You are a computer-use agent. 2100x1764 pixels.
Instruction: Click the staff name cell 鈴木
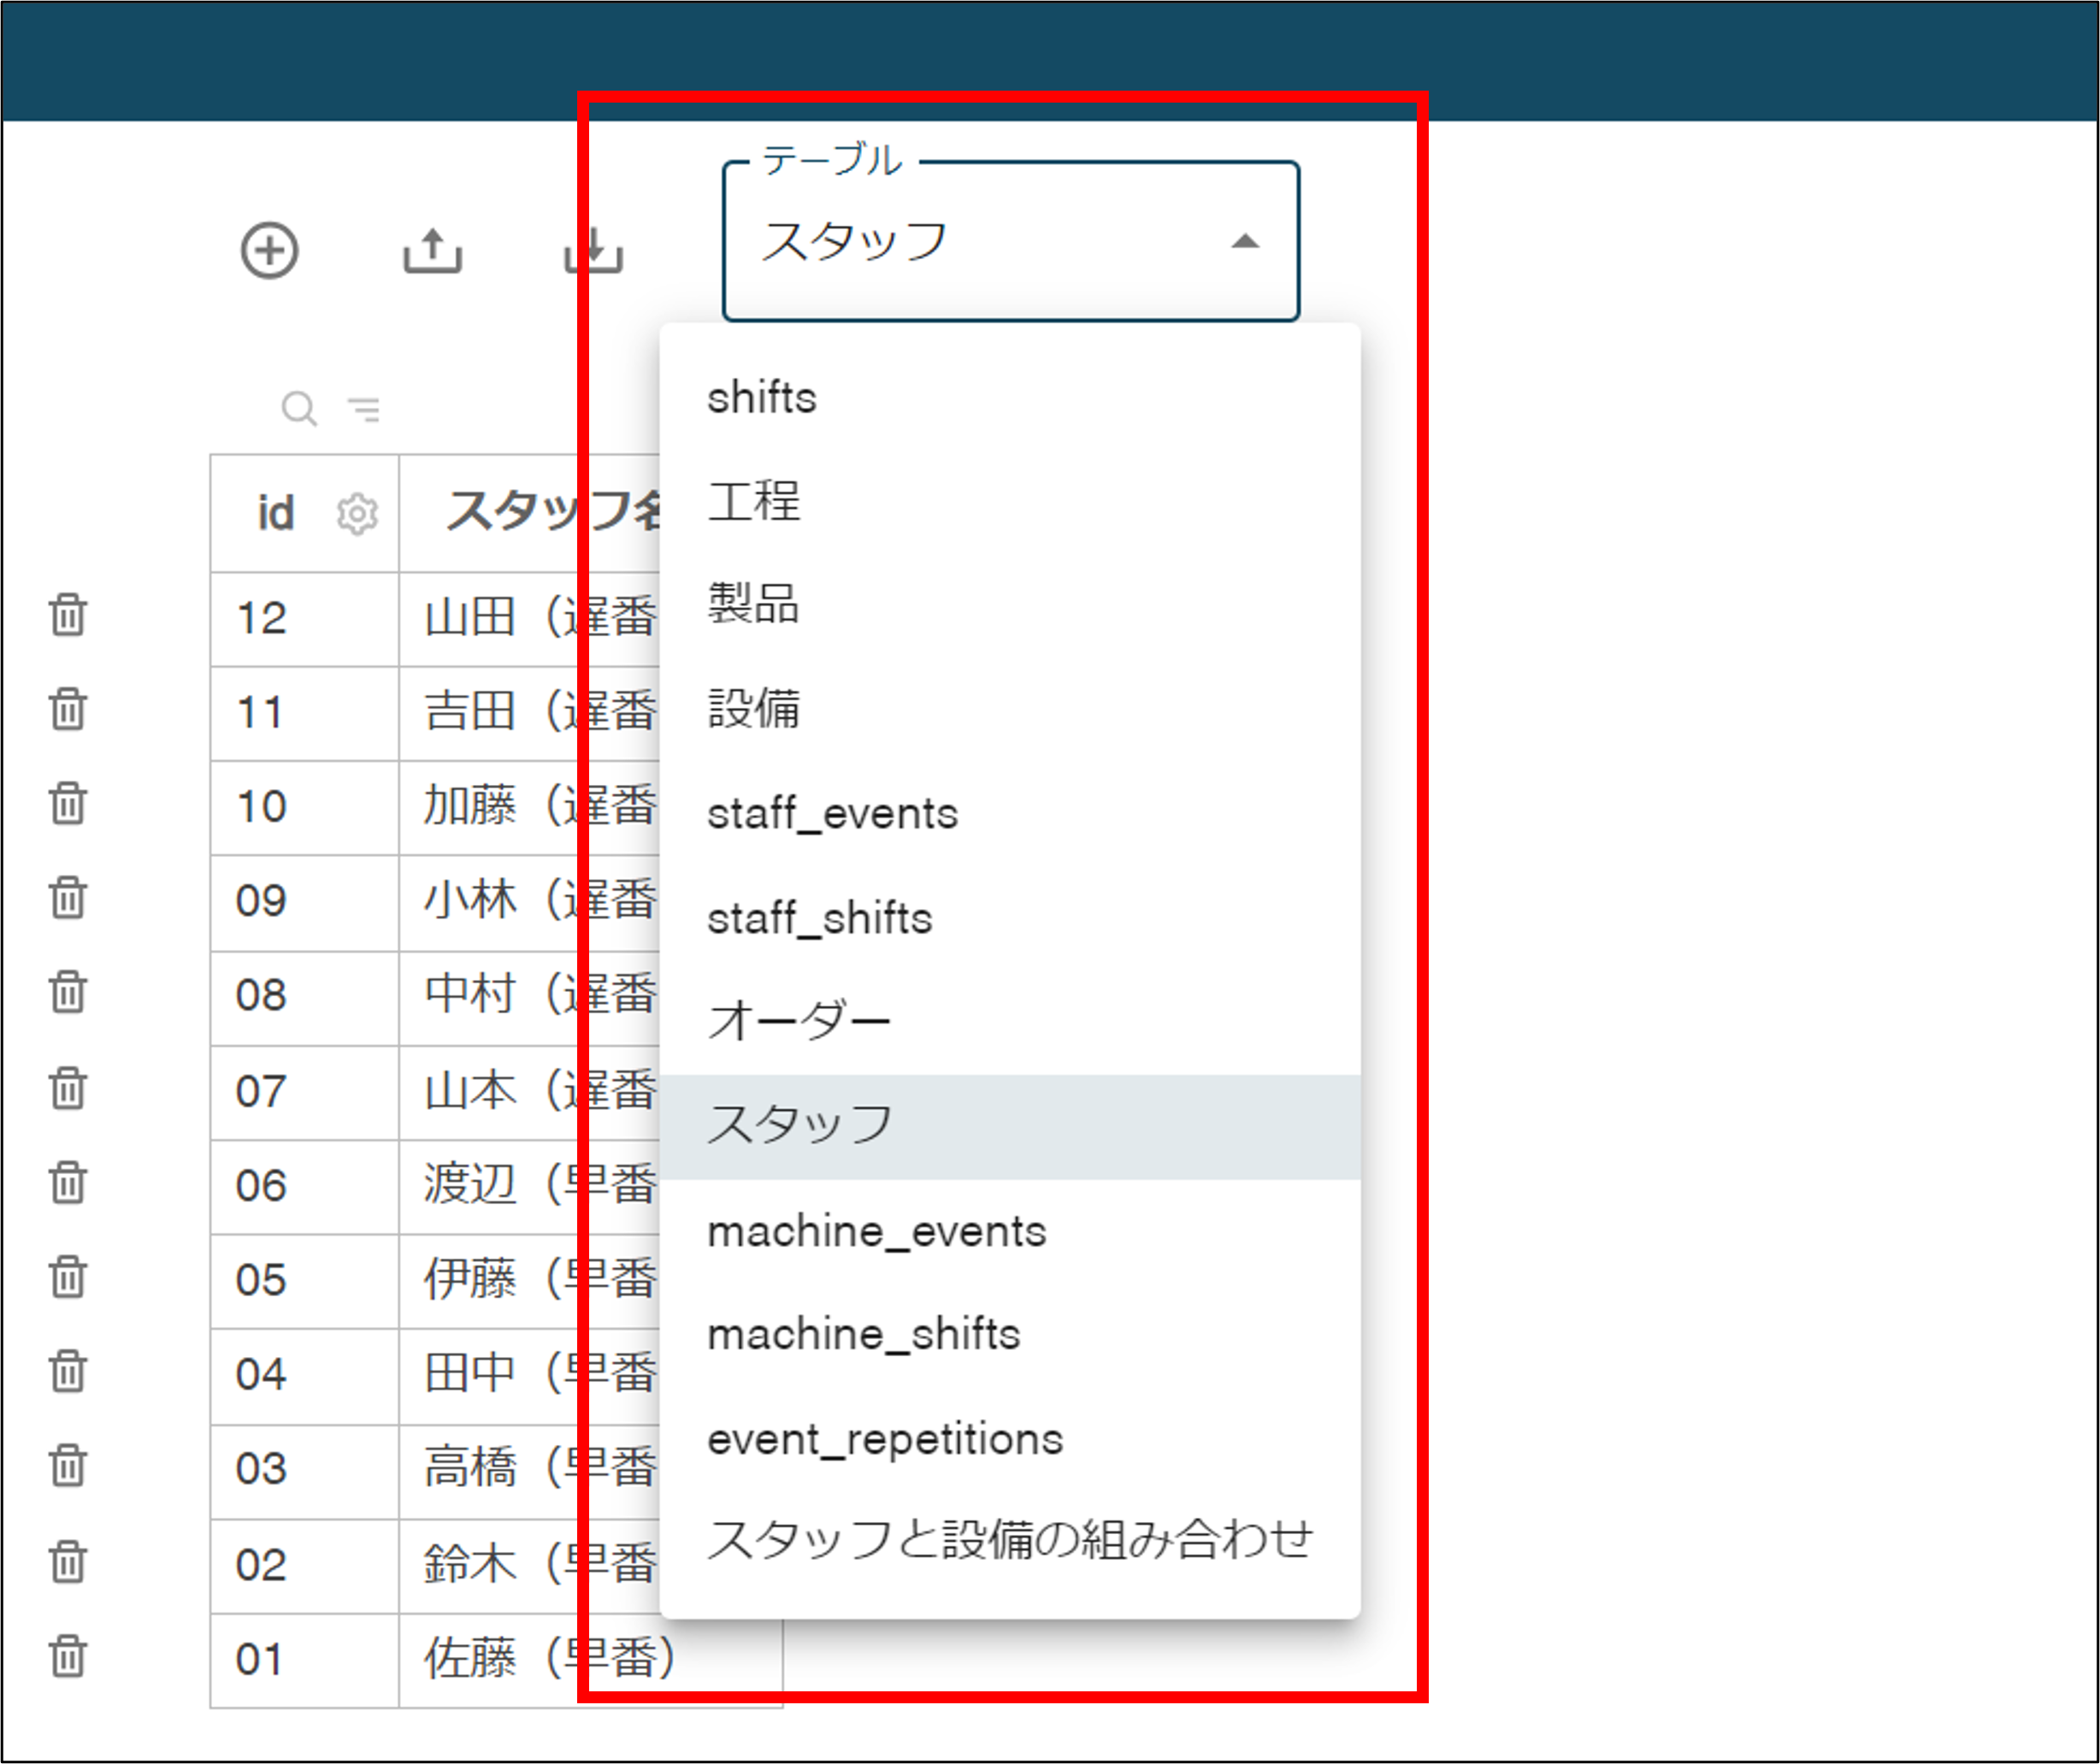[530, 1566]
